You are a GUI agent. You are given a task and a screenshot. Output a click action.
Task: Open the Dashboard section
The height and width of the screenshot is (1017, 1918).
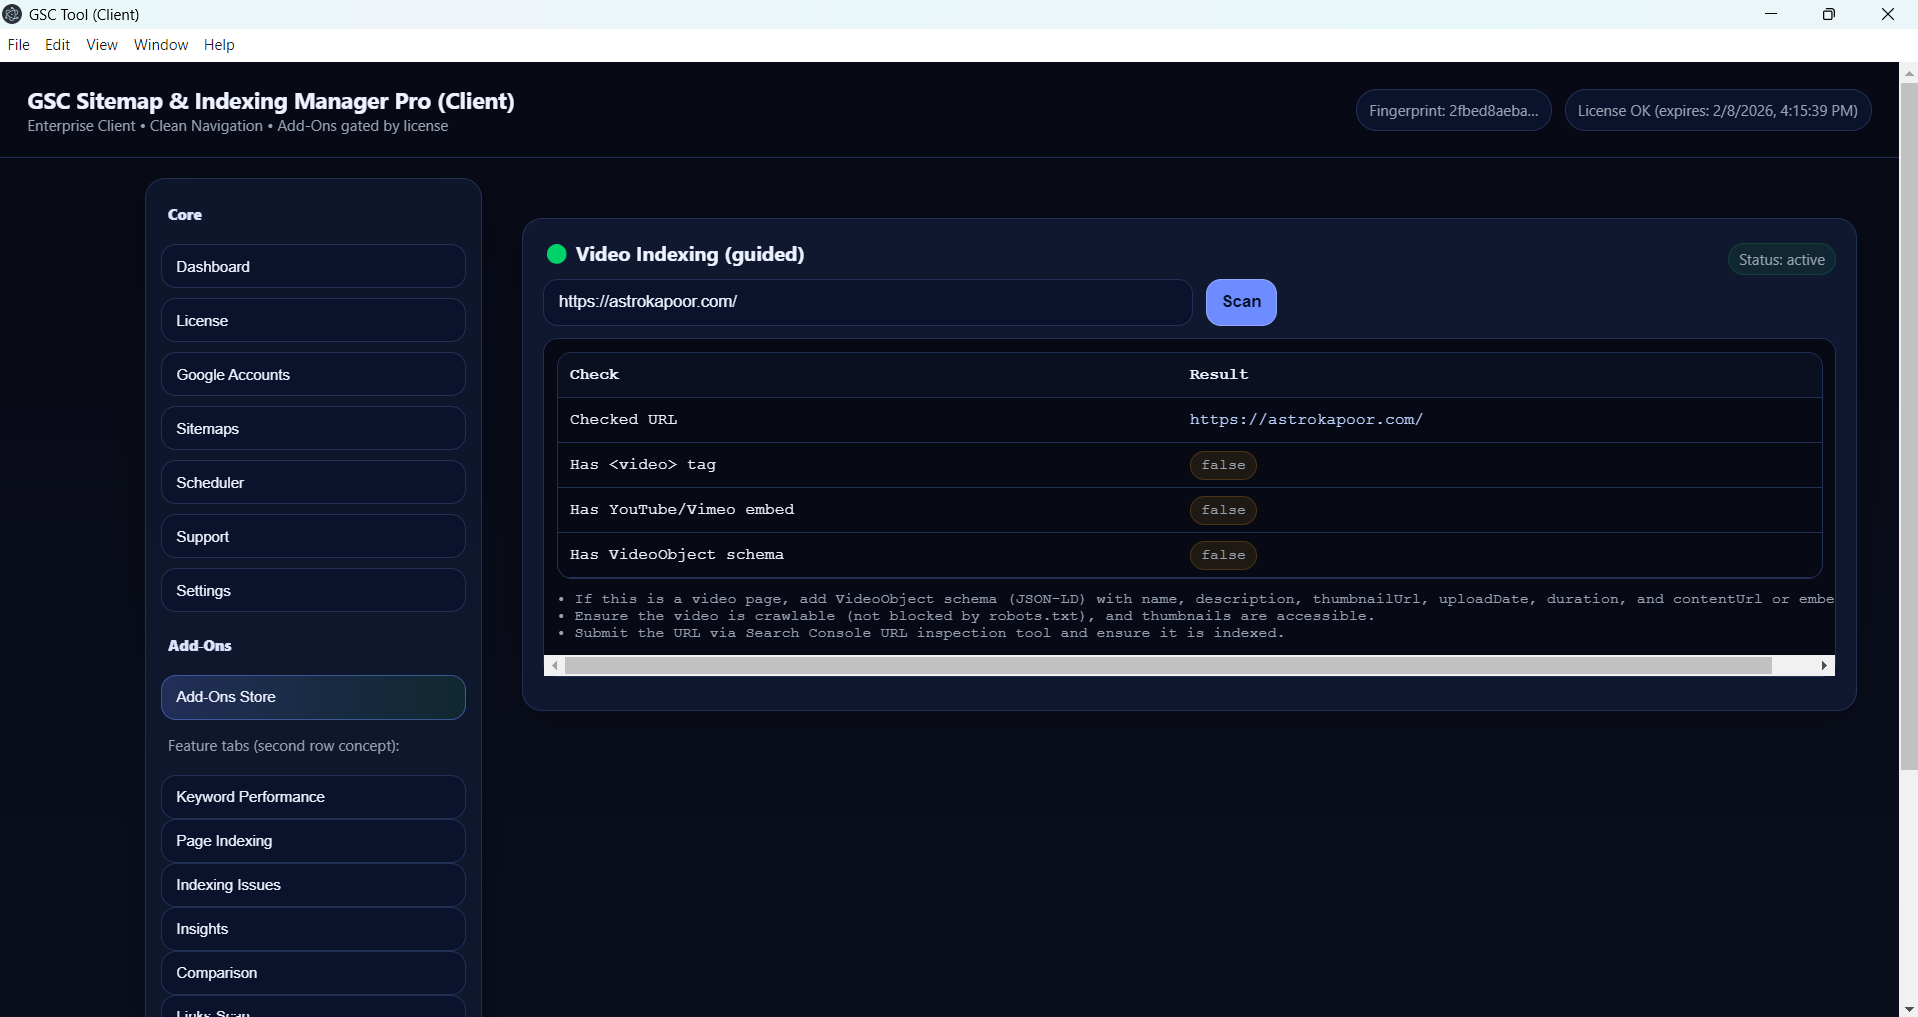click(x=313, y=267)
